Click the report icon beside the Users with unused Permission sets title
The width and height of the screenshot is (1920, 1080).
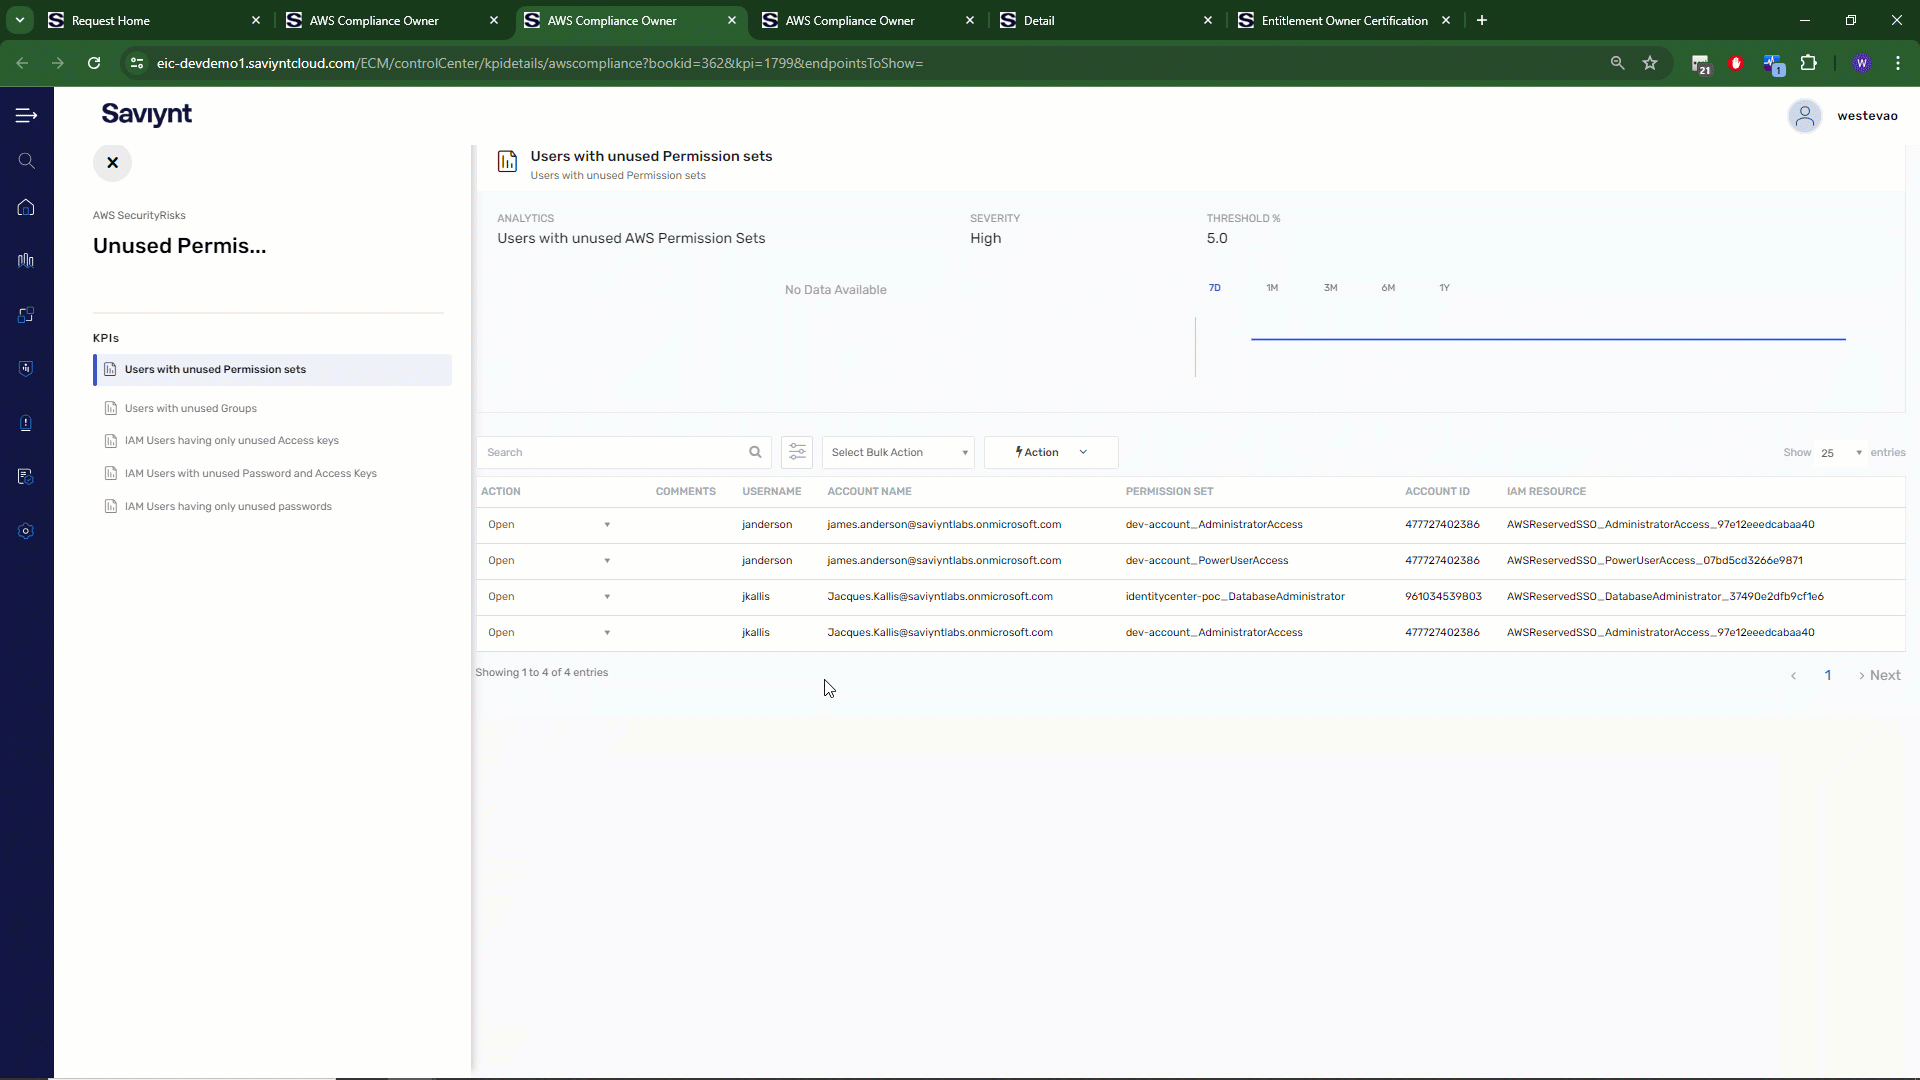pyautogui.click(x=508, y=161)
